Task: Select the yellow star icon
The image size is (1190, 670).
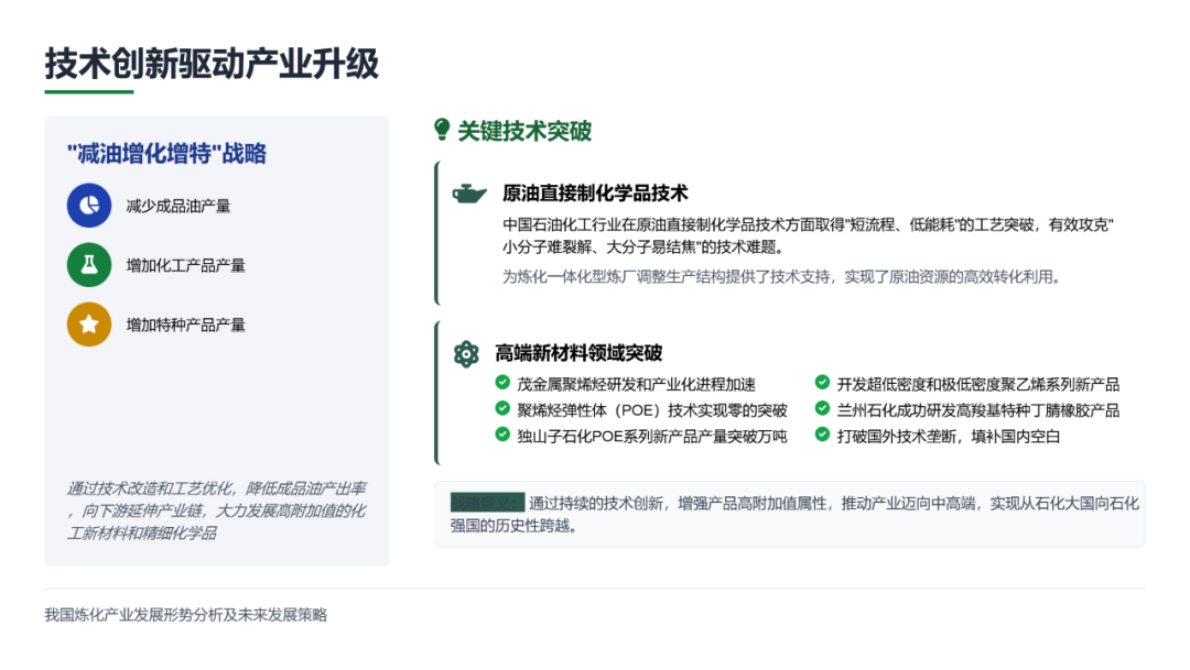Action: coord(89,324)
